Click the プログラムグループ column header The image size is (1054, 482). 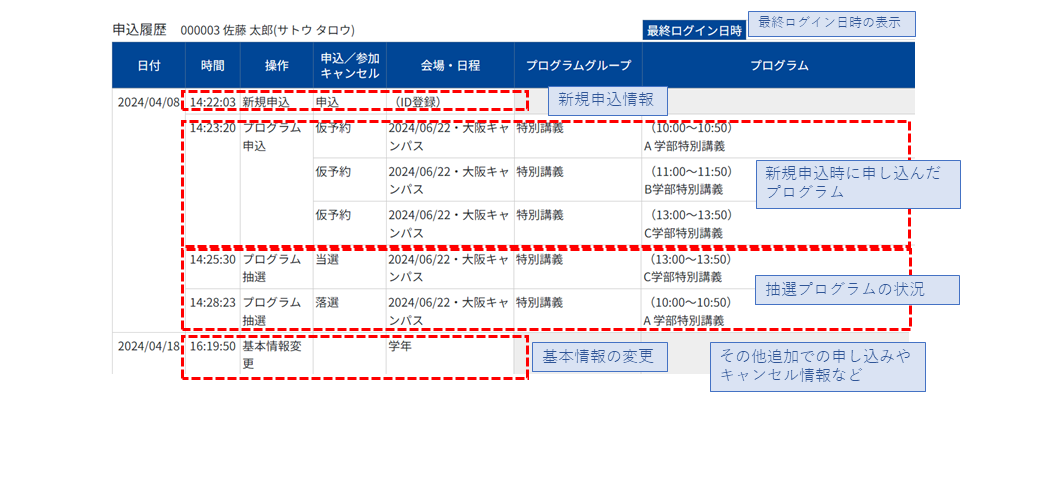(578, 65)
